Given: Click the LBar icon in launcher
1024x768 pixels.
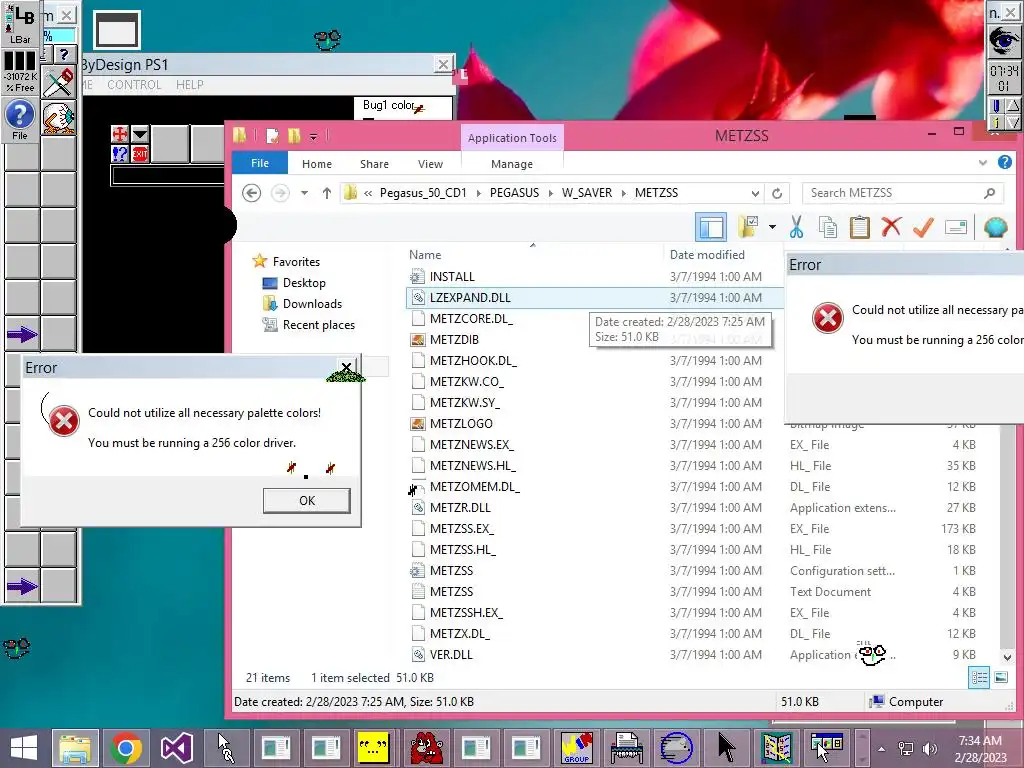Looking at the screenshot, I should [20, 24].
